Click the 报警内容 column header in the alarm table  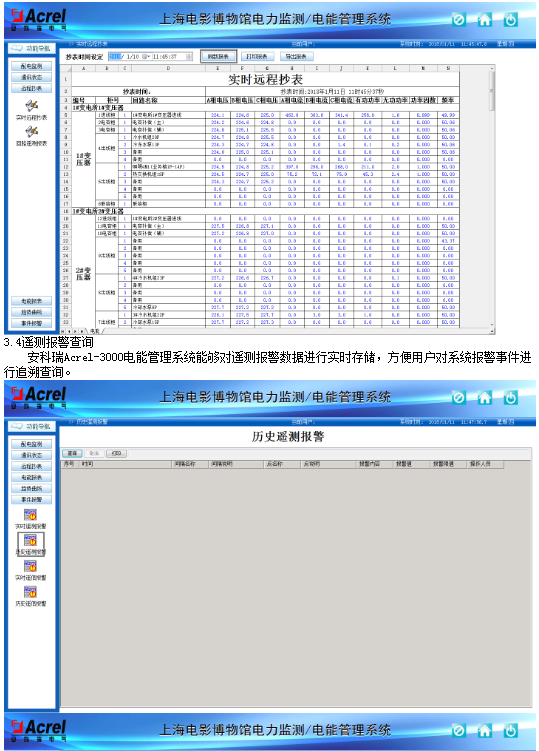pos(375,464)
